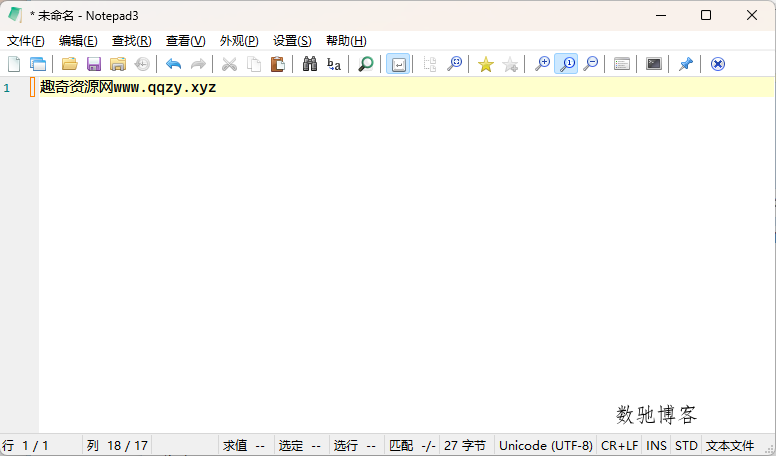The image size is (776, 456).
Task: Open a file with the yellow folder icon
Action: pos(69,64)
